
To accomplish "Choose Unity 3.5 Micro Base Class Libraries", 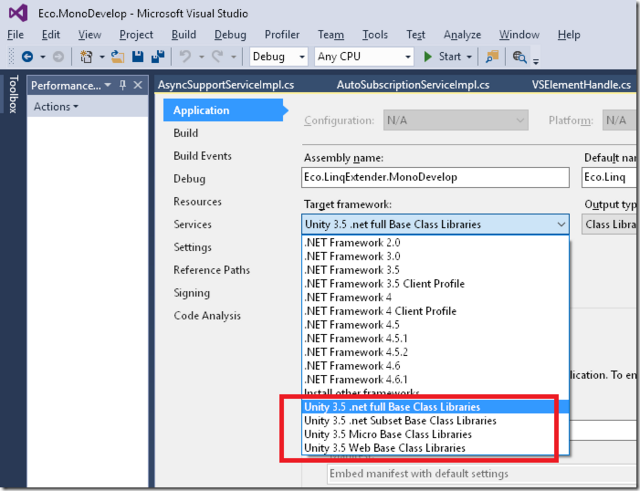I will (435, 434).
